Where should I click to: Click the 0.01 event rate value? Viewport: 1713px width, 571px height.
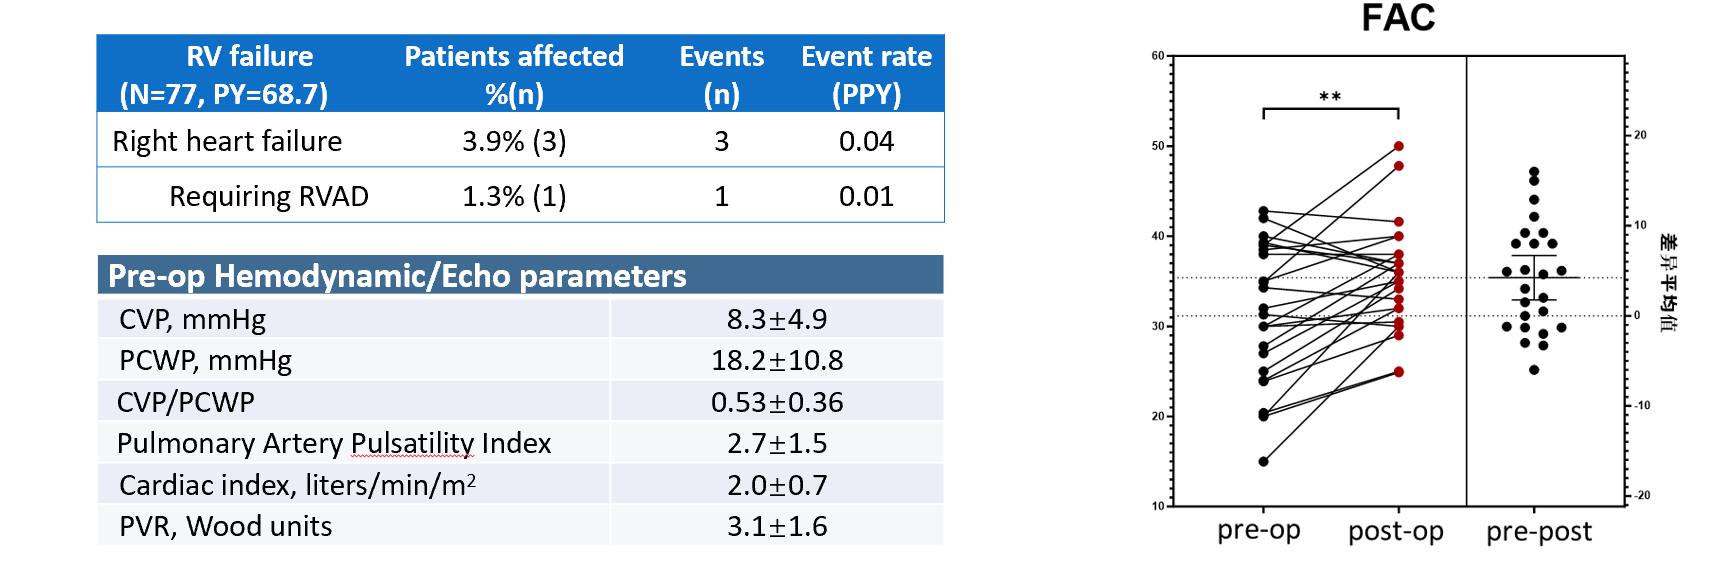click(866, 196)
